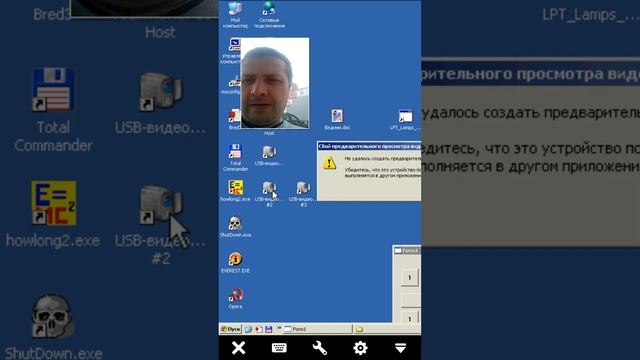This screenshot has width=640, height=360.
Task: Click the floppy-disk quick launch icon
Action: click(268, 329)
